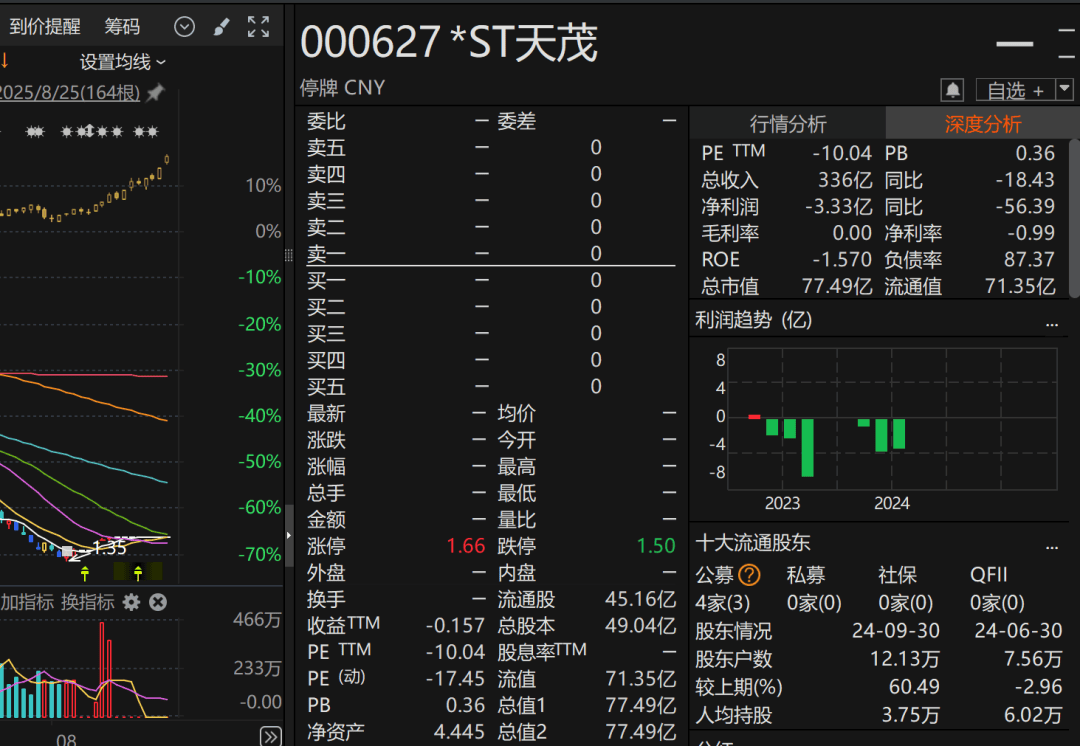Screen dimensions: 1080x746
Task: Open 利润趋势 more options ellipsis
Action: click(1052, 323)
